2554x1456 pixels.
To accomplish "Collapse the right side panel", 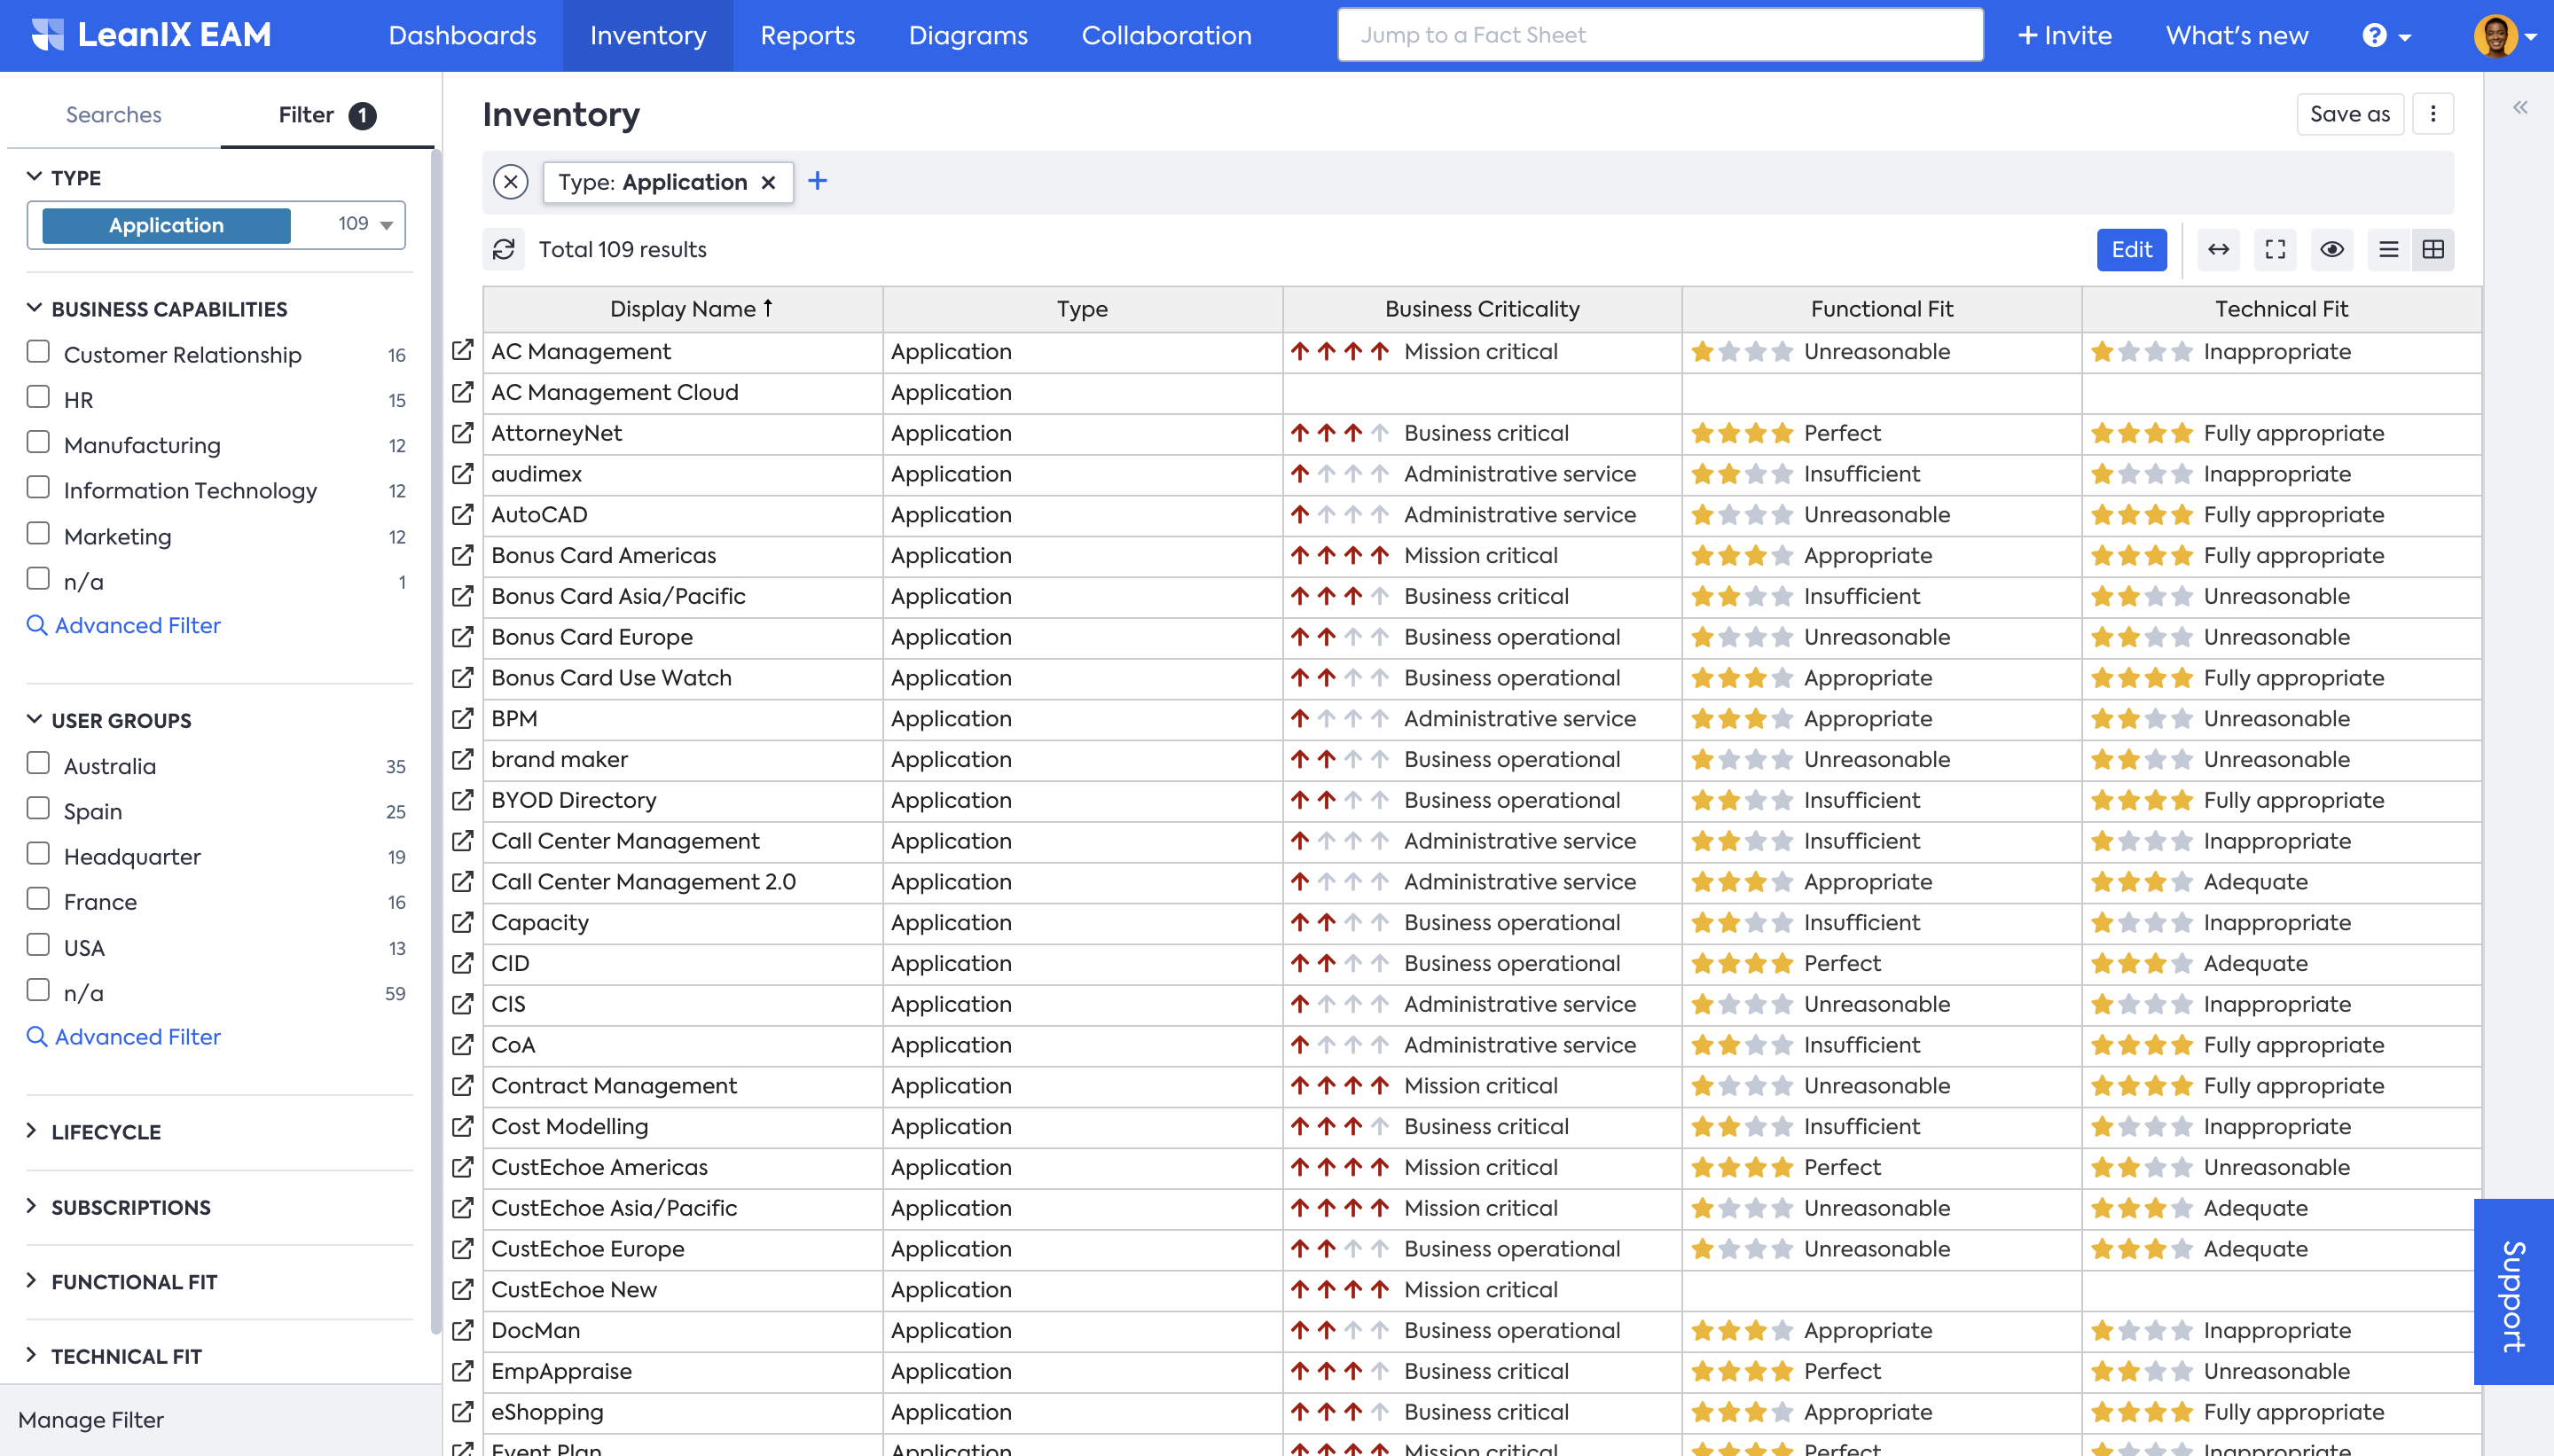I will [x=2520, y=107].
